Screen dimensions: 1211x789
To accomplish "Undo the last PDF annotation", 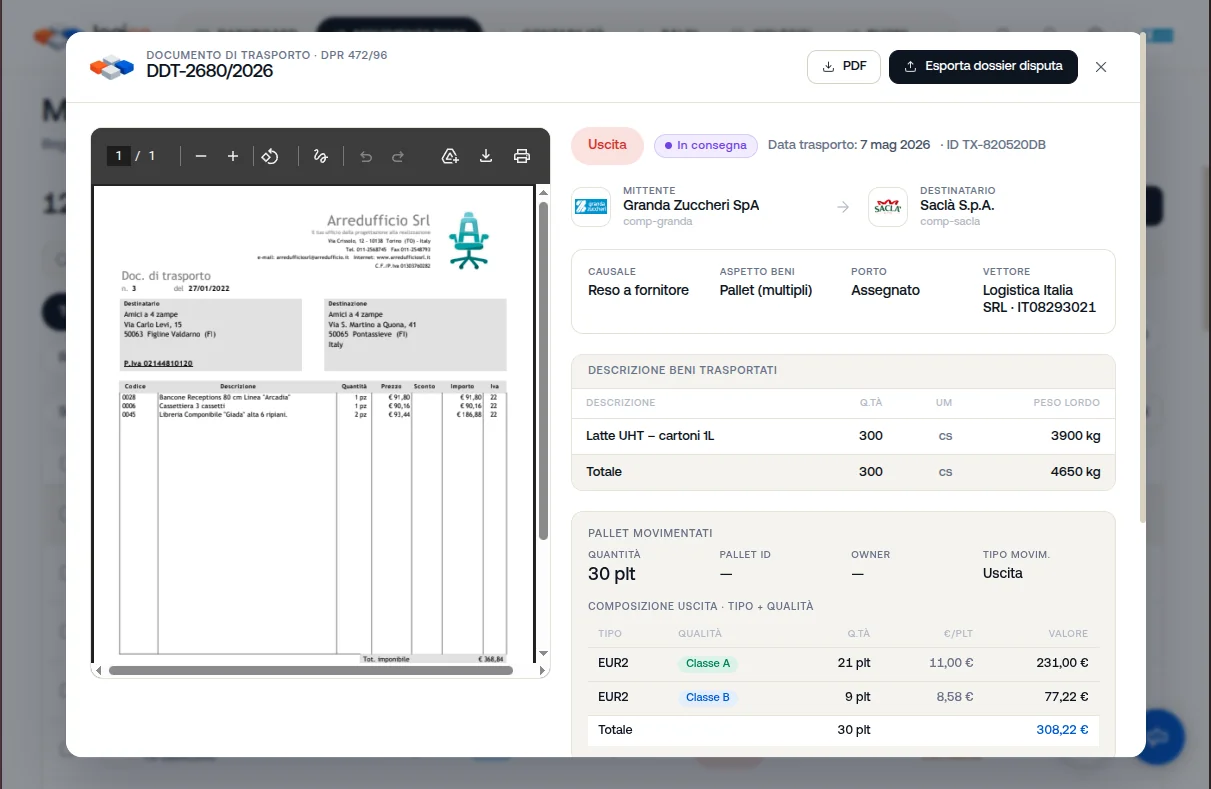I will [366, 156].
